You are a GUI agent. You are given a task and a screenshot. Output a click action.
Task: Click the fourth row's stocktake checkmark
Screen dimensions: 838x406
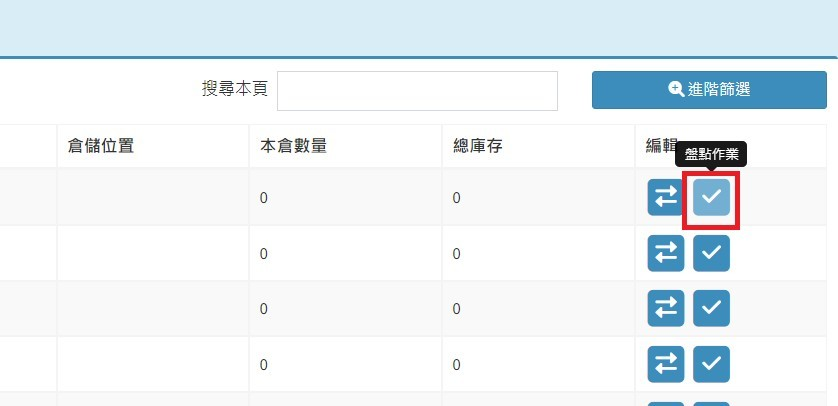(x=711, y=364)
